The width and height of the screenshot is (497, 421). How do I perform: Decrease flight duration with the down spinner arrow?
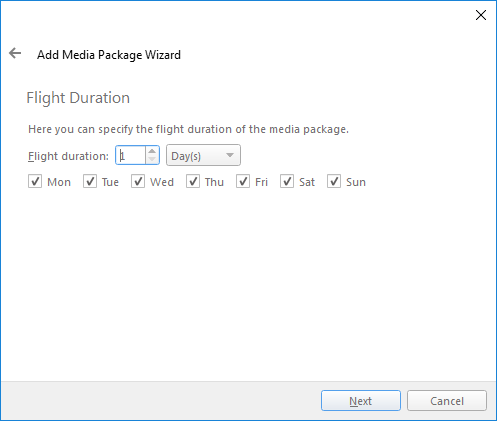point(152,159)
